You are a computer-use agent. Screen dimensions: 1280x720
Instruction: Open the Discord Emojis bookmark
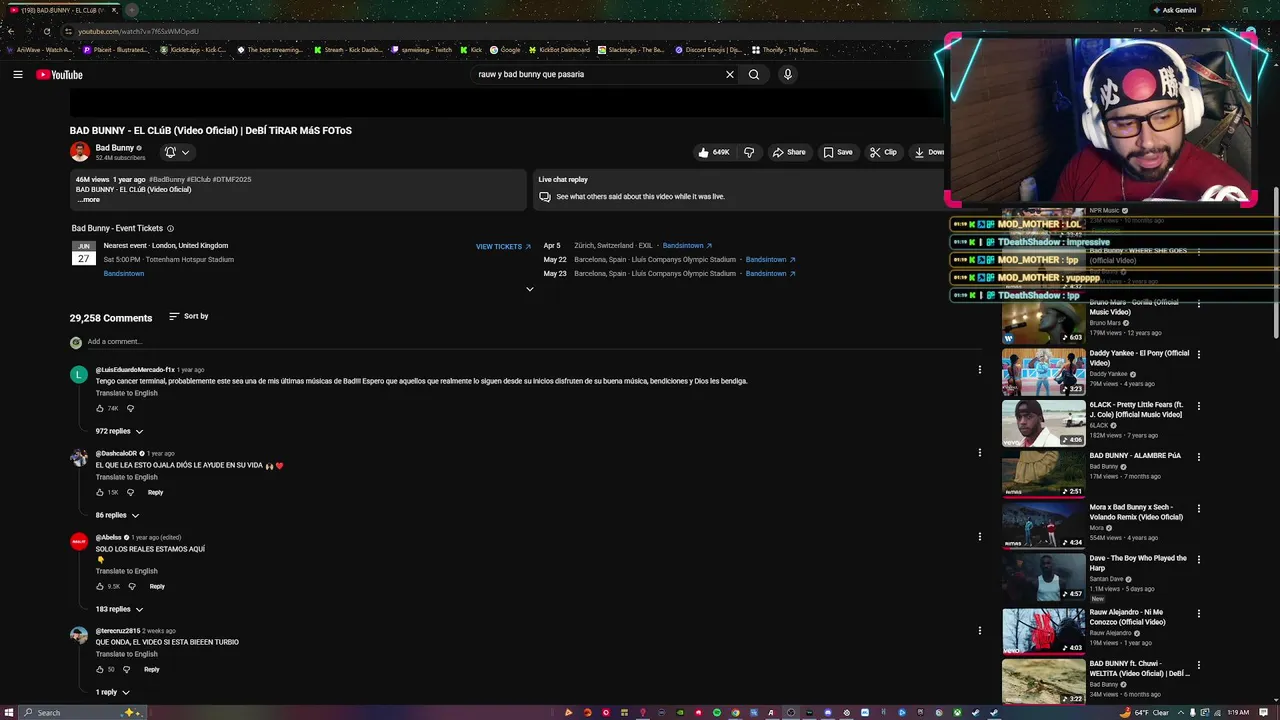(x=707, y=49)
